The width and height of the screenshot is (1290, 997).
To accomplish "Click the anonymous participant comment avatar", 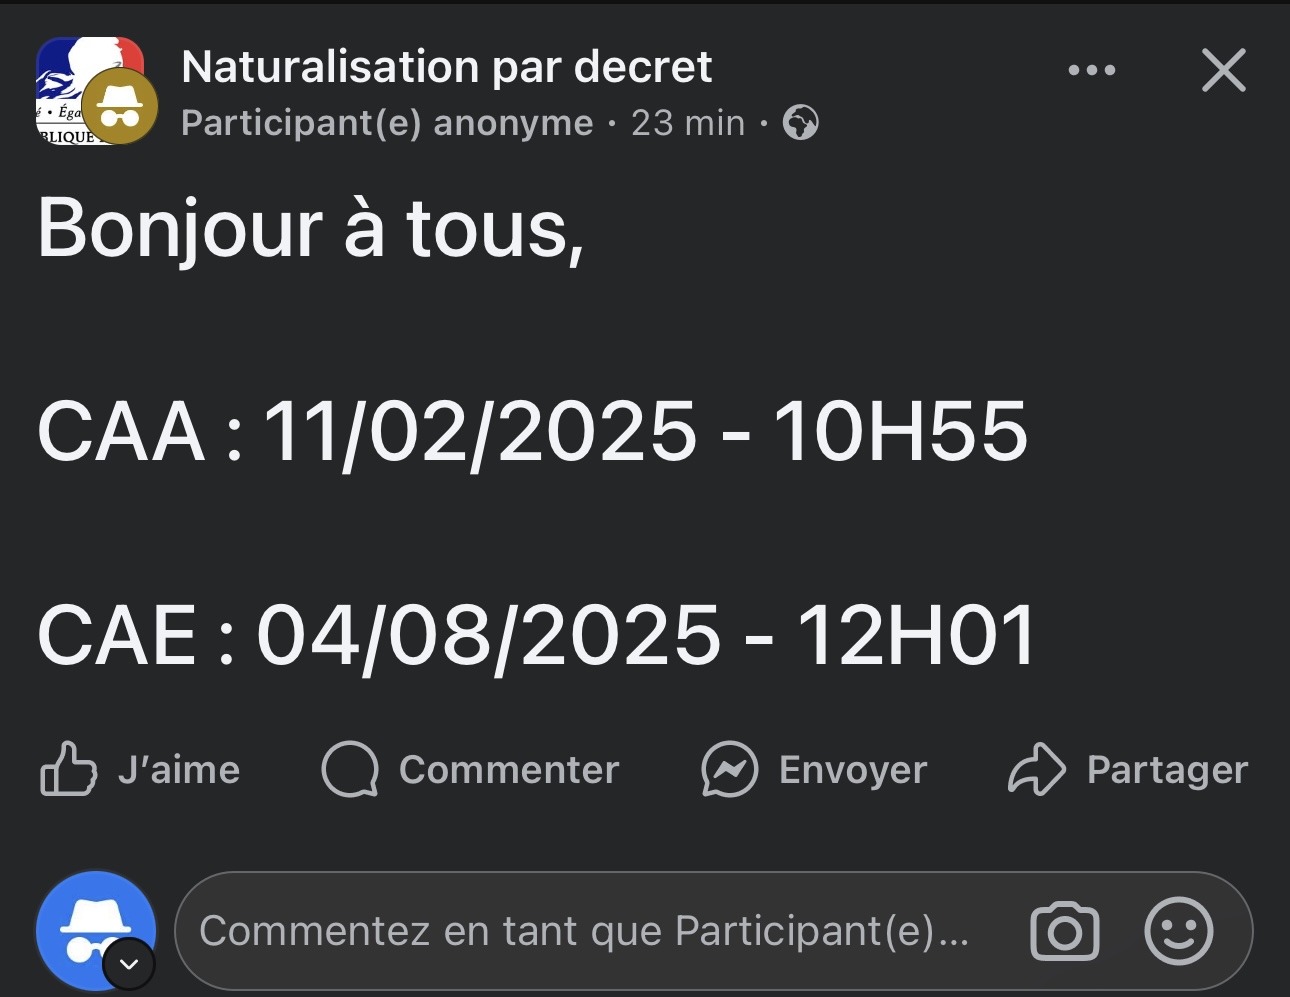I will (x=95, y=930).
